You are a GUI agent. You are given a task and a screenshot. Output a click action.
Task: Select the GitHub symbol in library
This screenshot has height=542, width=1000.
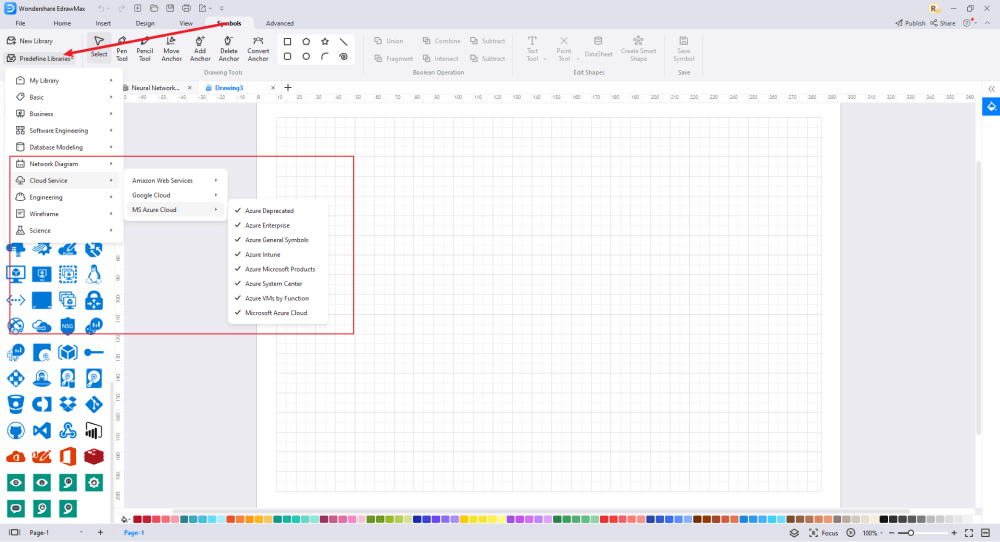16,430
